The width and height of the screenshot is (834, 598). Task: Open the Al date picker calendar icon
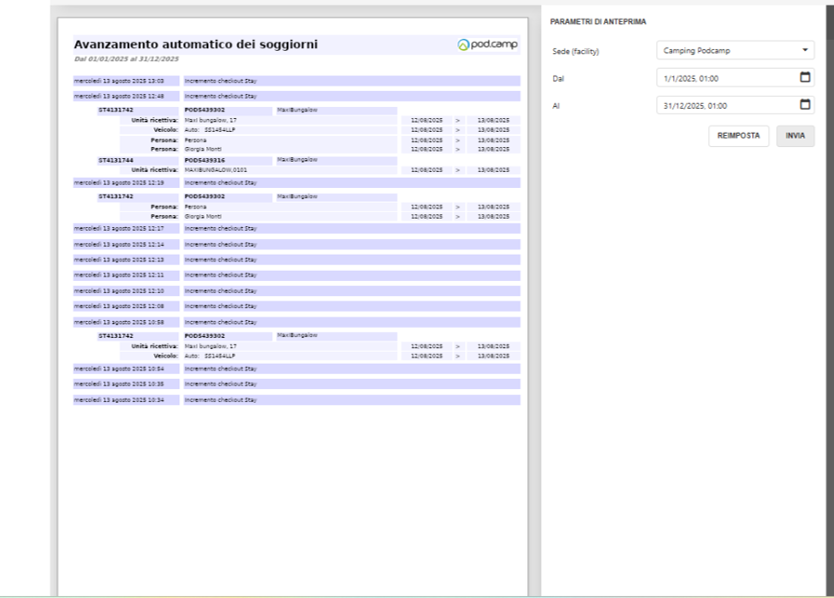coord(805,104)
